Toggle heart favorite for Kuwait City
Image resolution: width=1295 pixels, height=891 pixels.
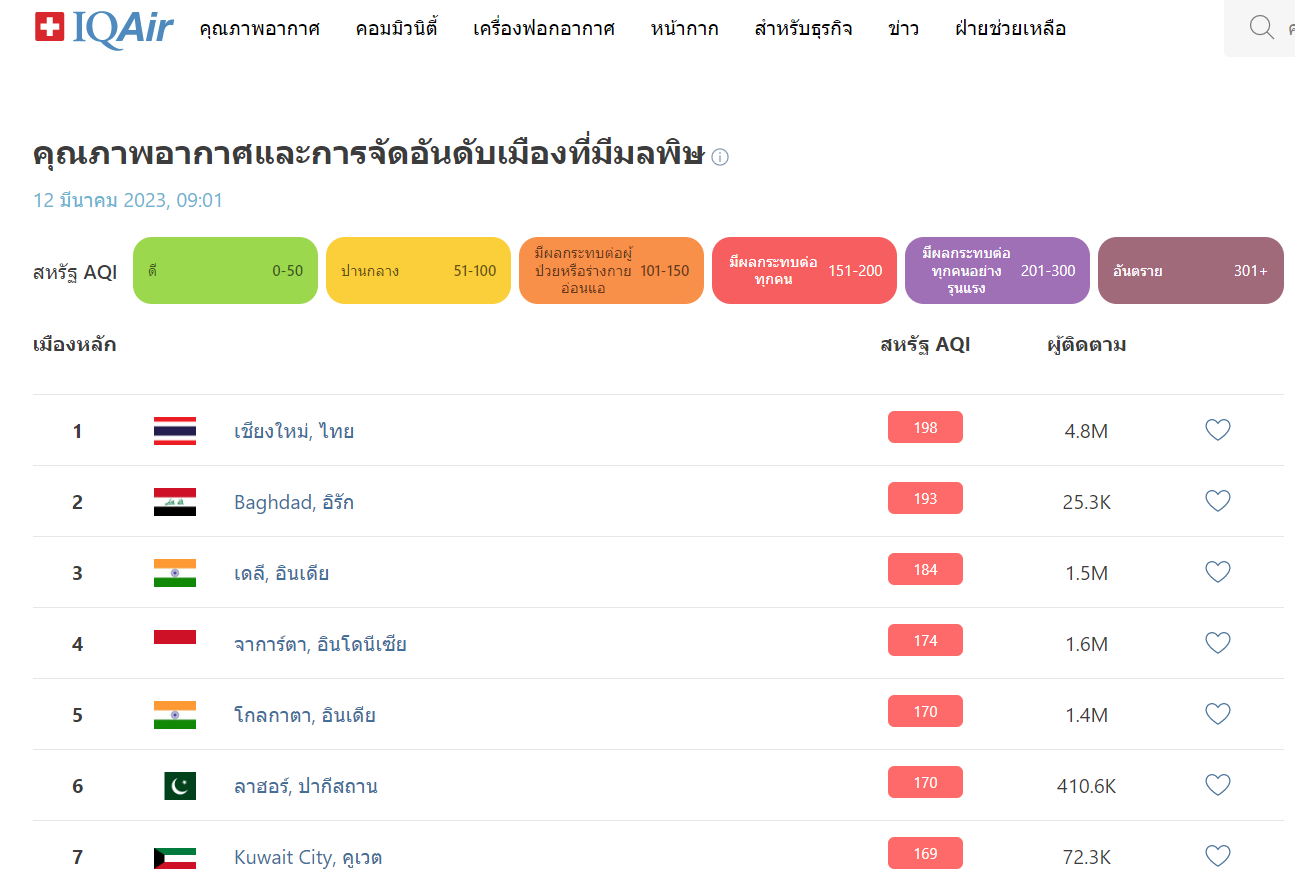(1217, 856)
